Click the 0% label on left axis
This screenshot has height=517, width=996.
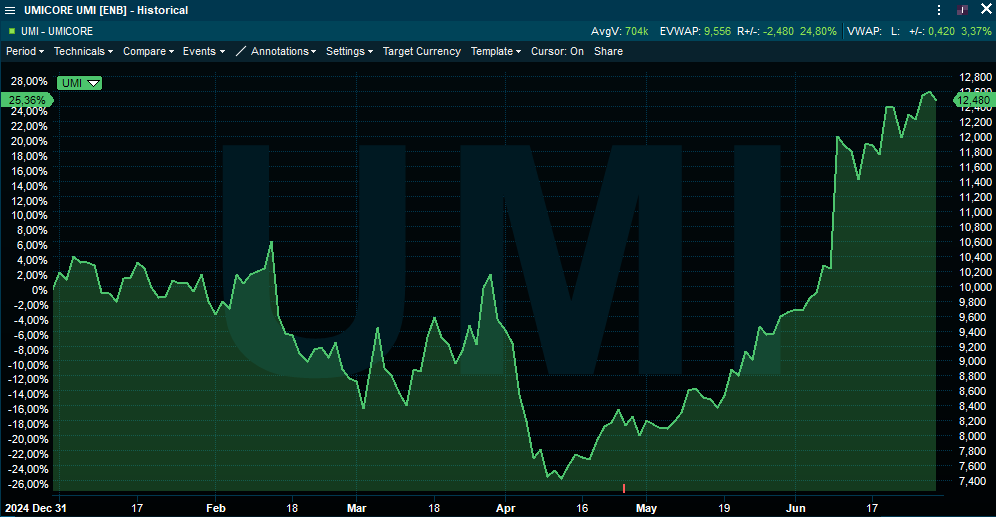tap(39, 290)
